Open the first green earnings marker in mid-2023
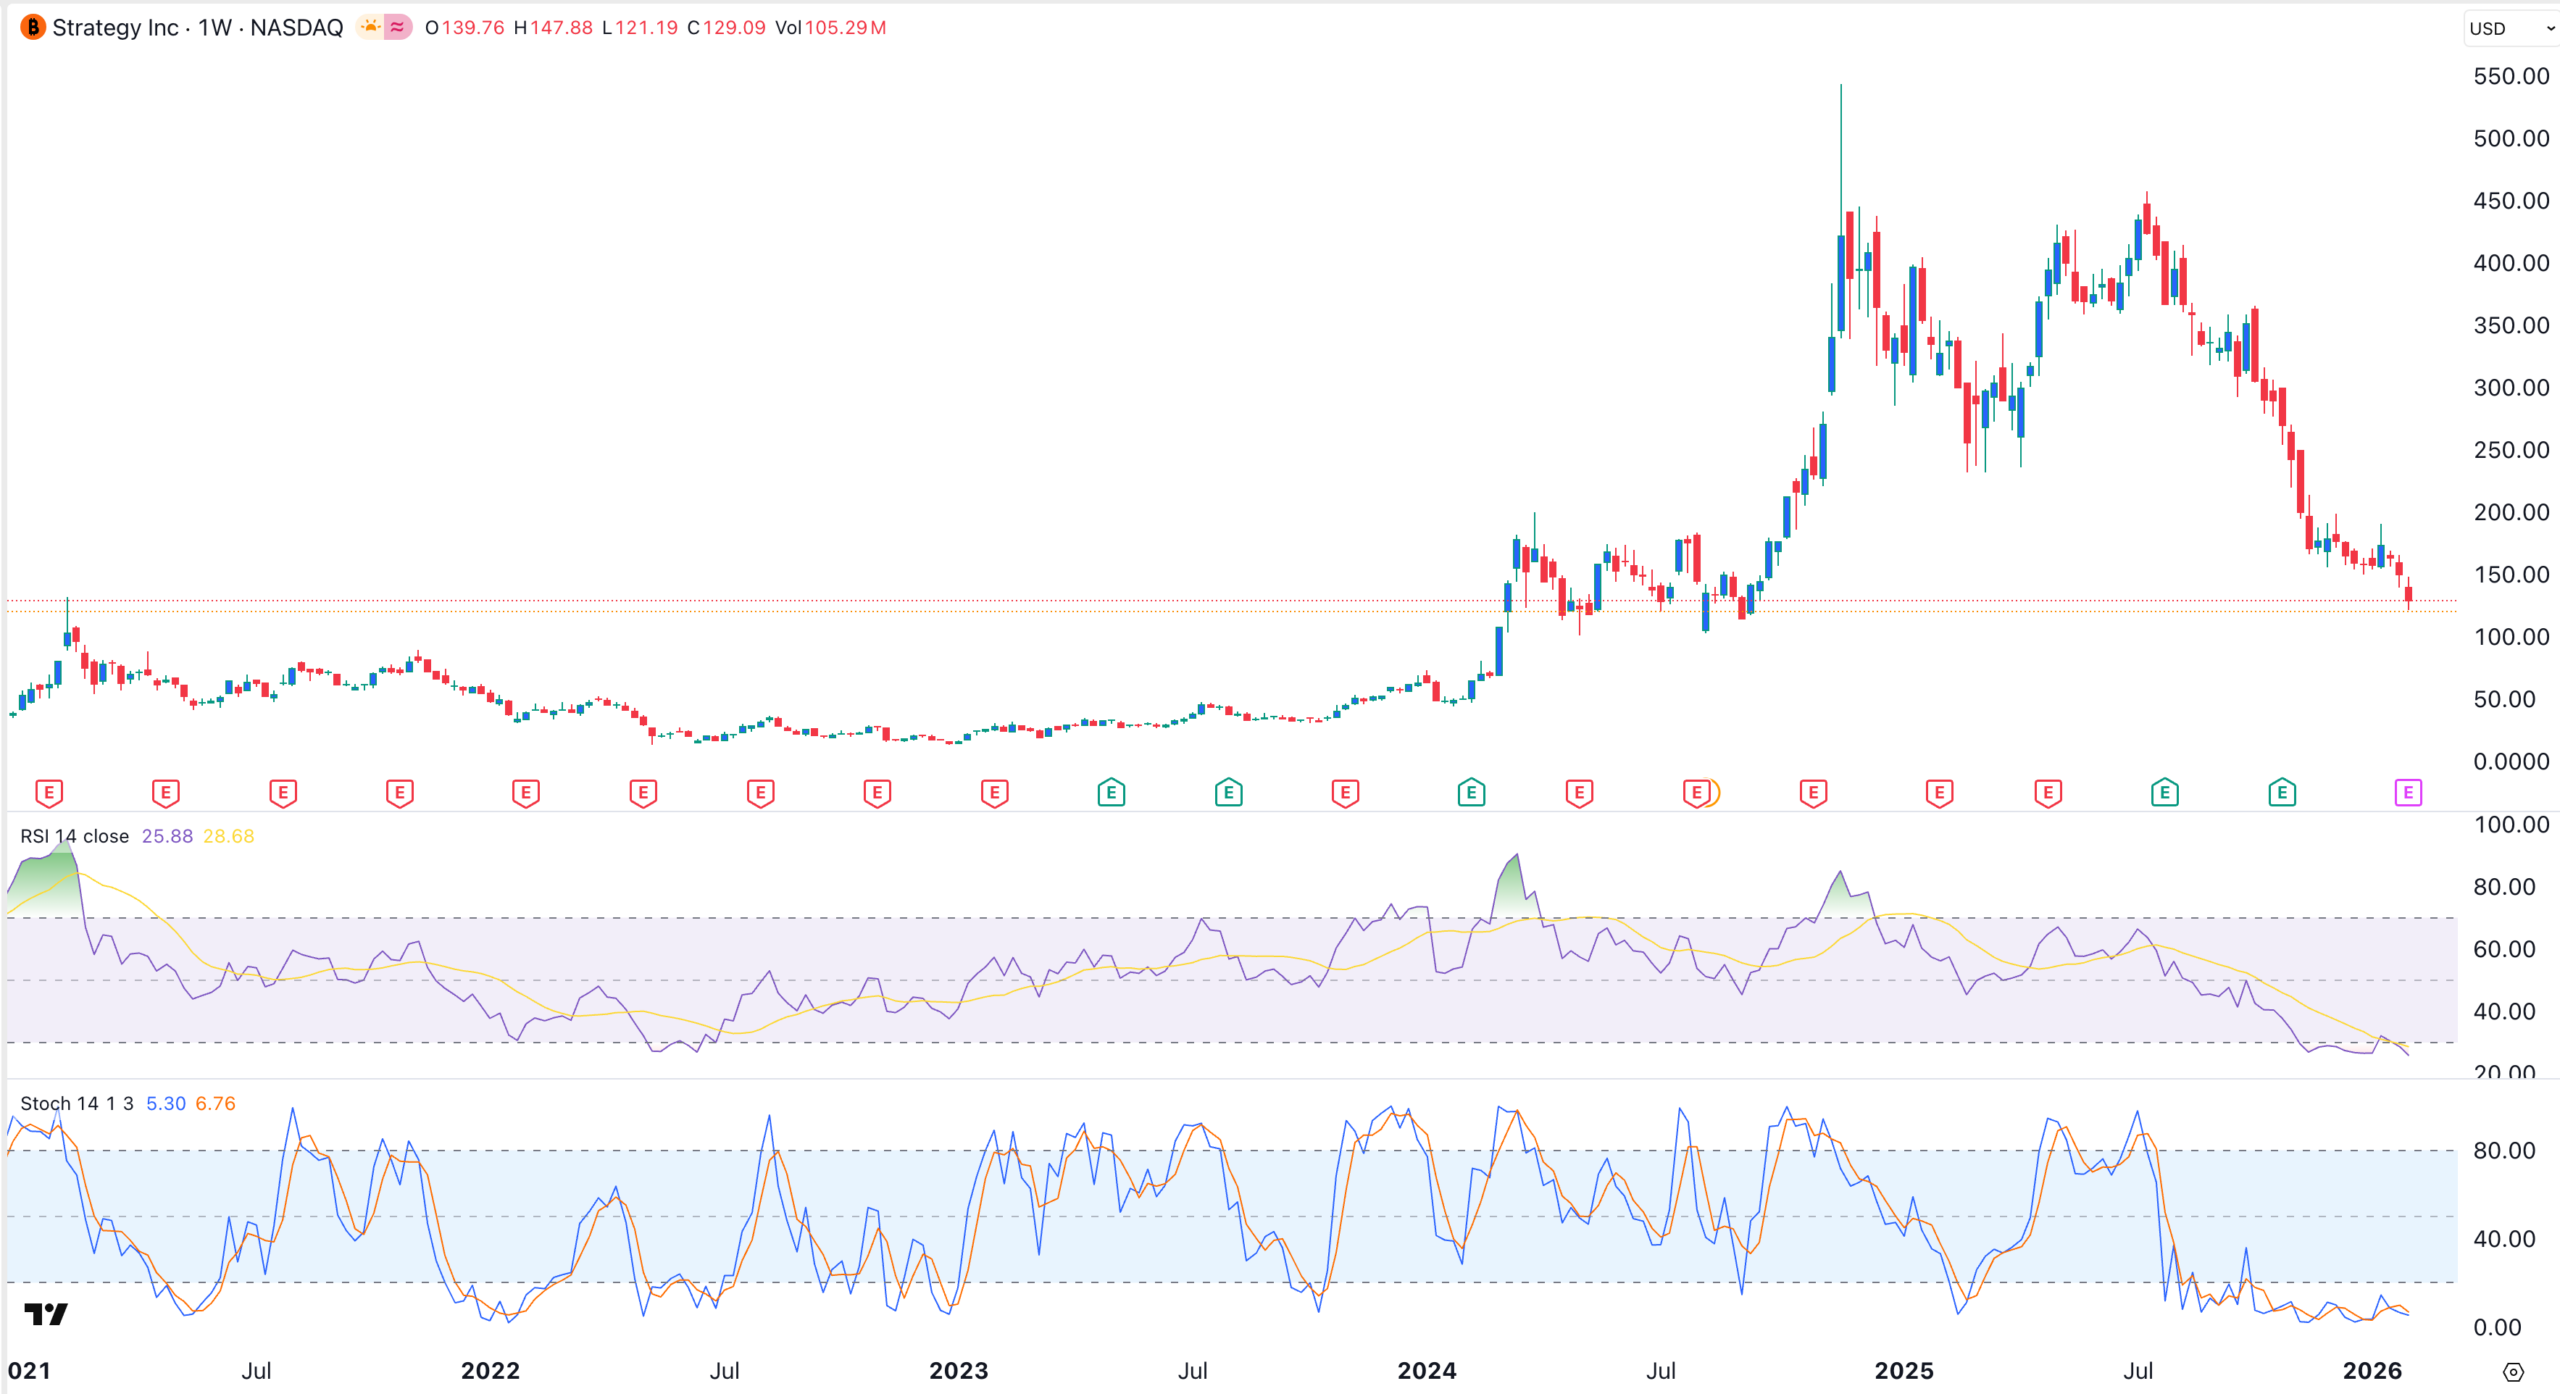The height and width of the screenshot is (1394, 2560). pos(1111,793)
